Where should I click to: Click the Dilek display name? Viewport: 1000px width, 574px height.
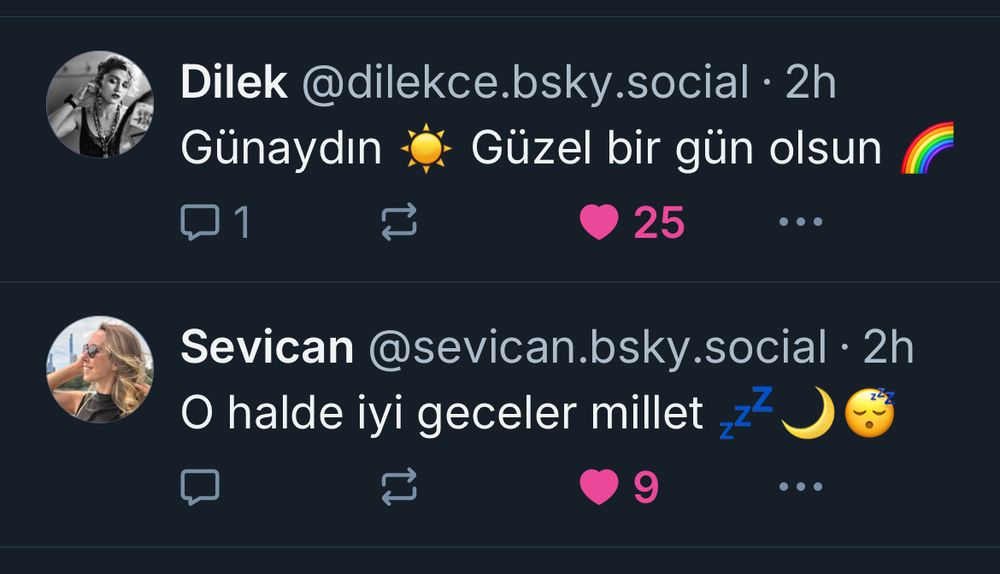[x=233, y=82]
